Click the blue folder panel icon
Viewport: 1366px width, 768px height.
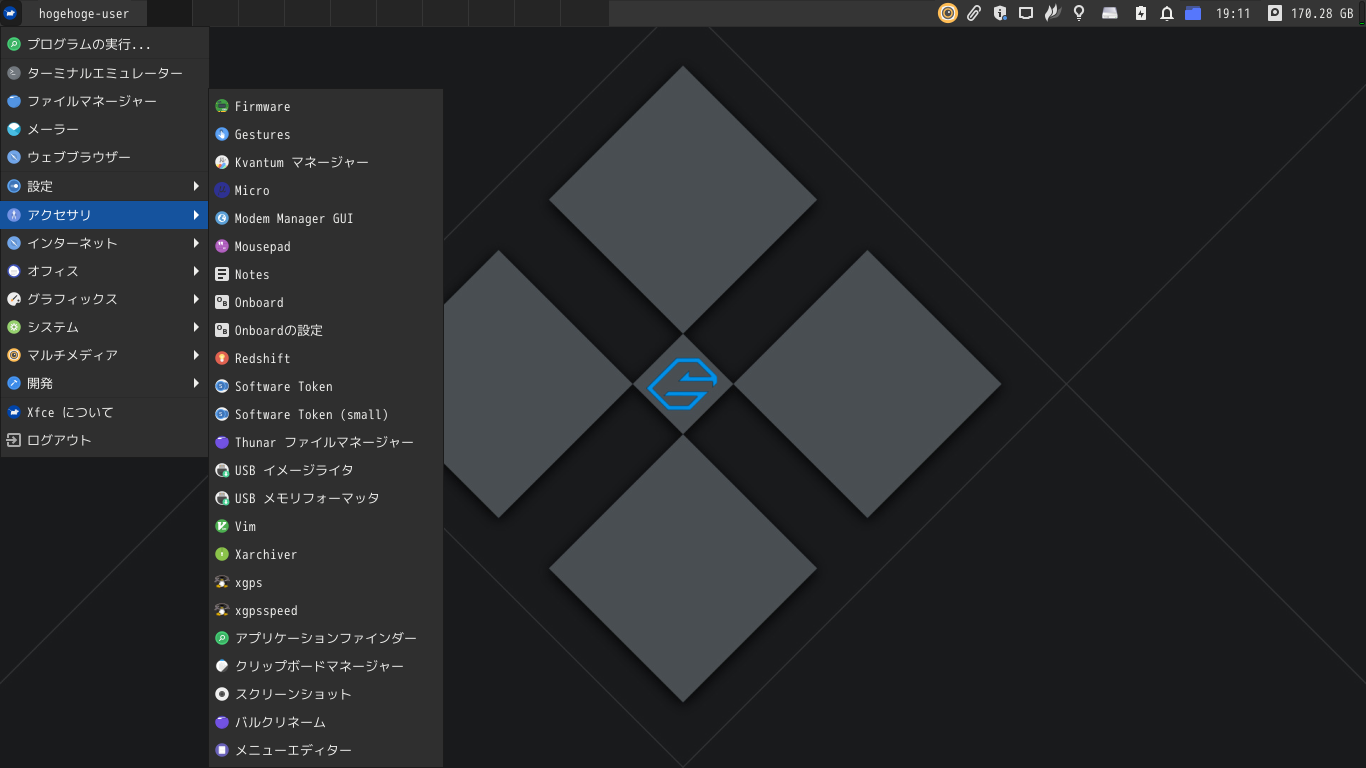tap(1192, 13)
